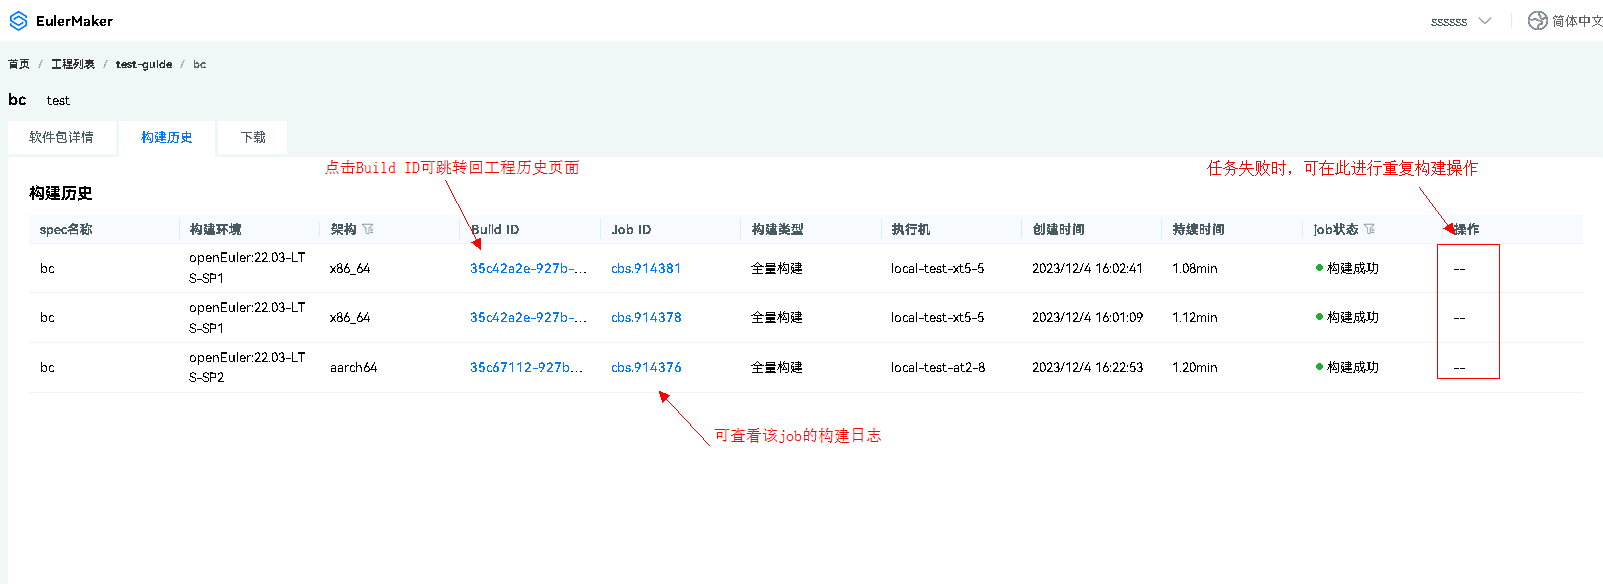Open Build ID link in first row
The width and height of the screenshot is (1603, 584).
coord(528,268)
